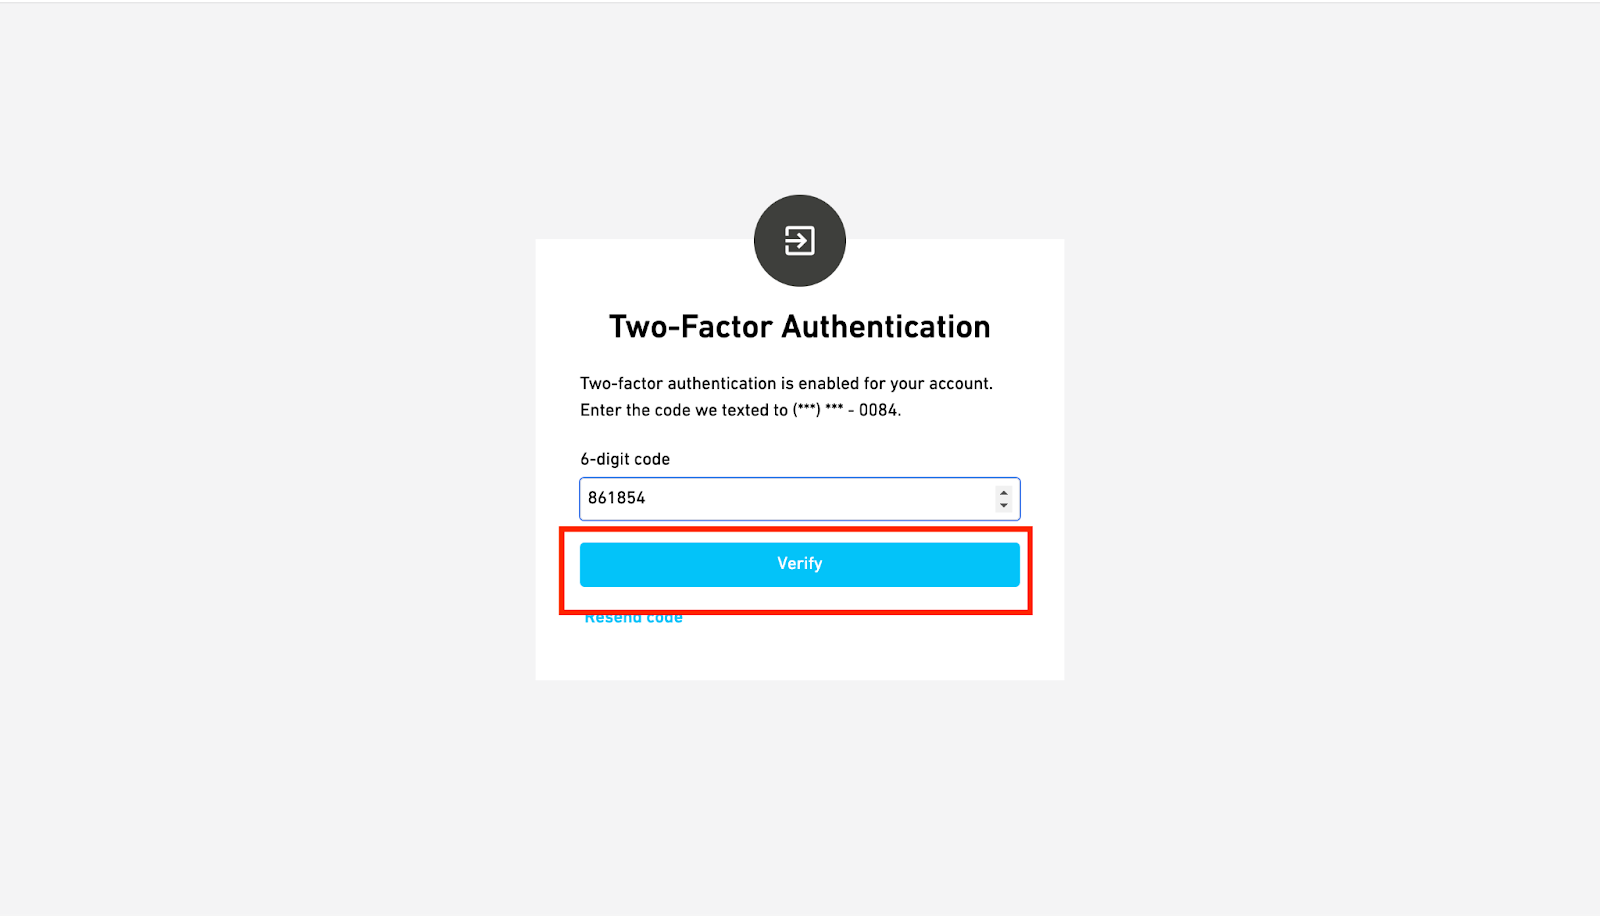Screen dimensions: 1600x916
Task: Click the sign-in arrow icon
Action: (799, 240)
